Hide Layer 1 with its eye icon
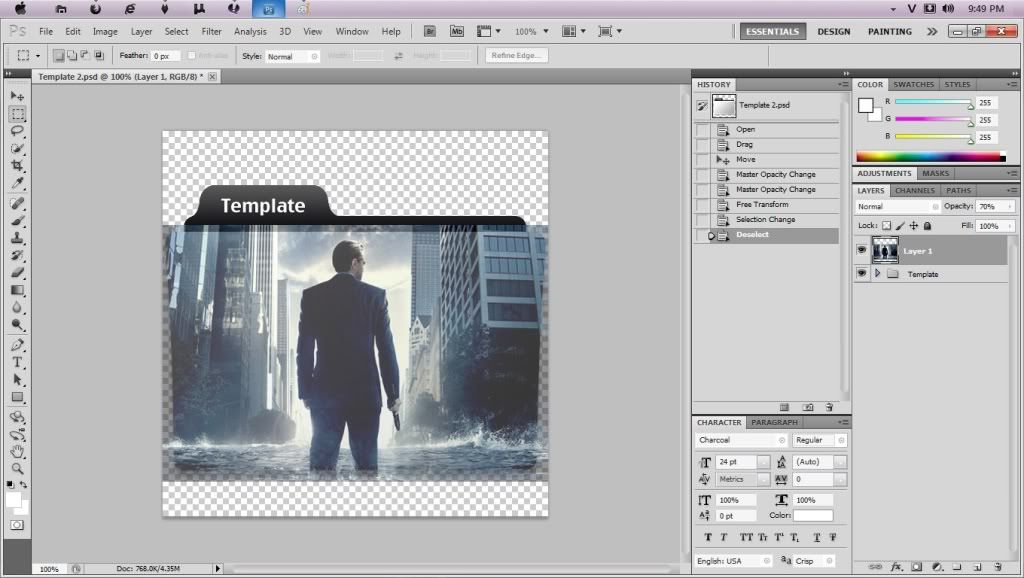This screenshot has width=1024, height=578. (x=861, y=251)
